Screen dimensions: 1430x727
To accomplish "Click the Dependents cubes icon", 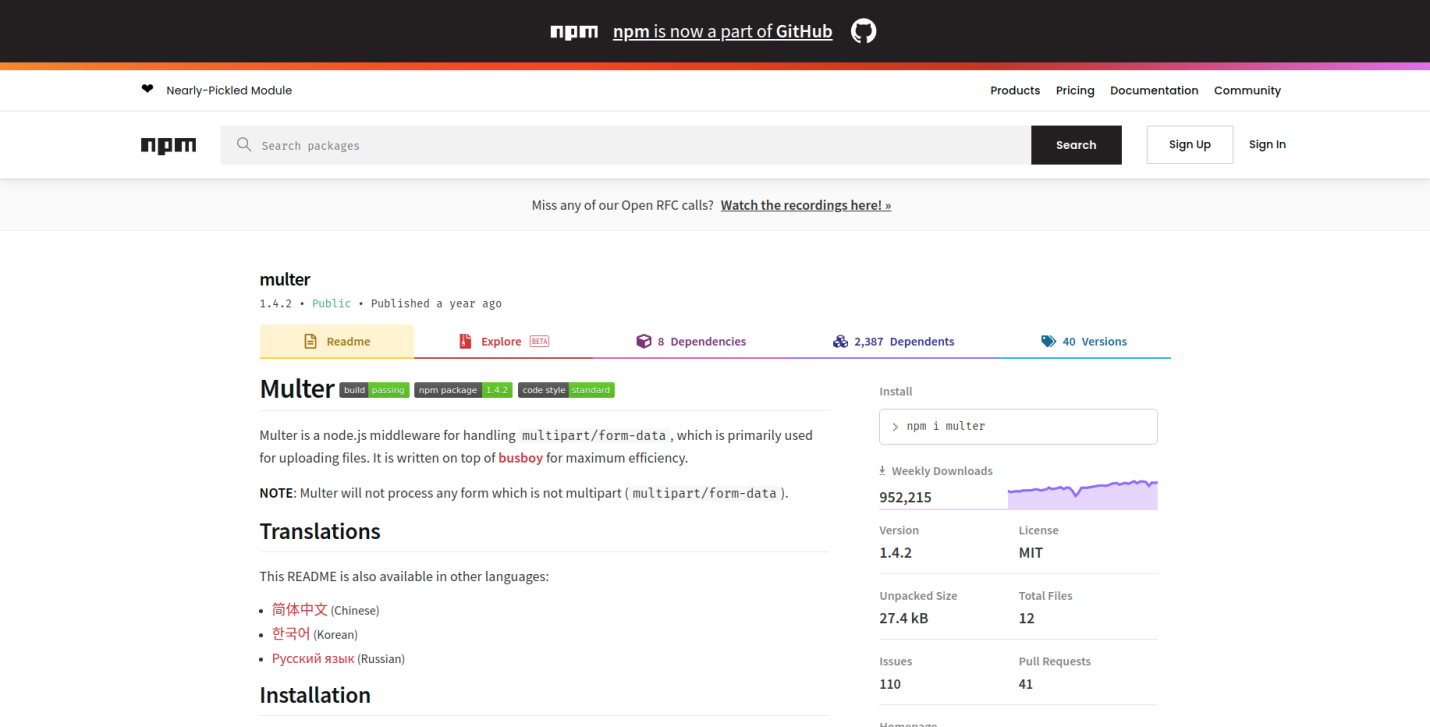I will pos(840,341).
